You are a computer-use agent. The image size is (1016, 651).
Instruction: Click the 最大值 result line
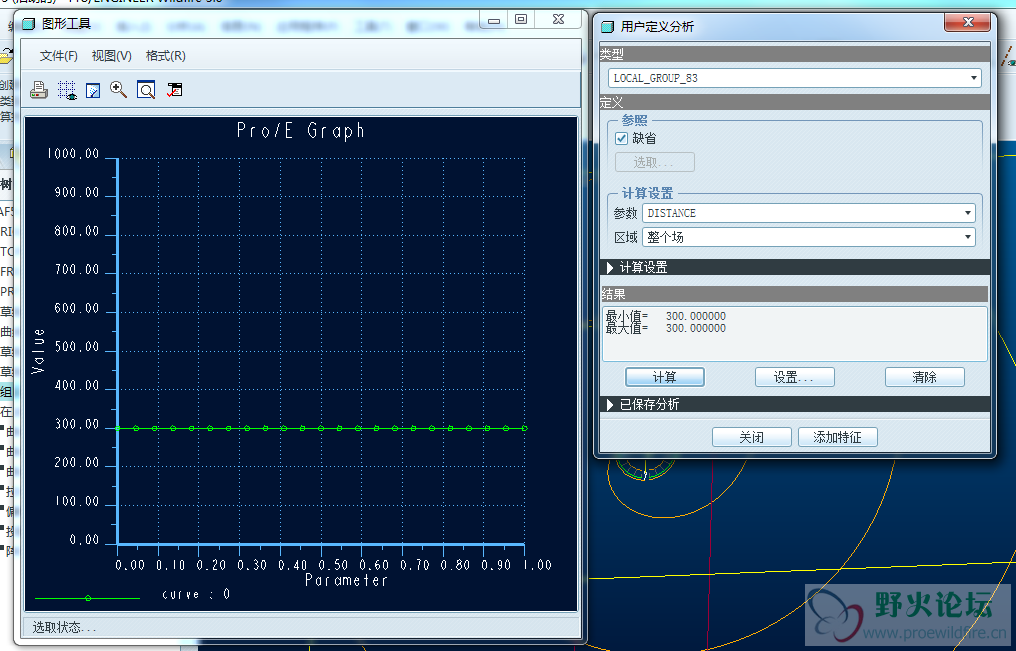665,328
